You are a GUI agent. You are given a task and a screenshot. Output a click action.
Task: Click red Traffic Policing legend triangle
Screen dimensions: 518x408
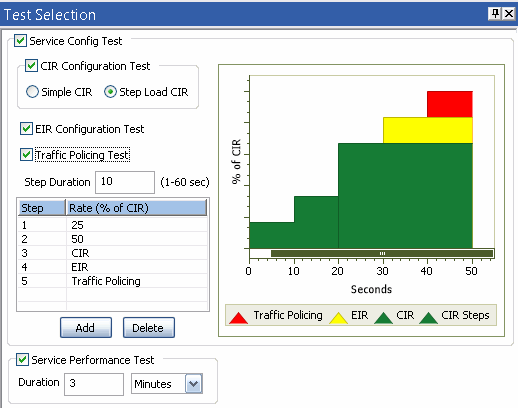238,318
